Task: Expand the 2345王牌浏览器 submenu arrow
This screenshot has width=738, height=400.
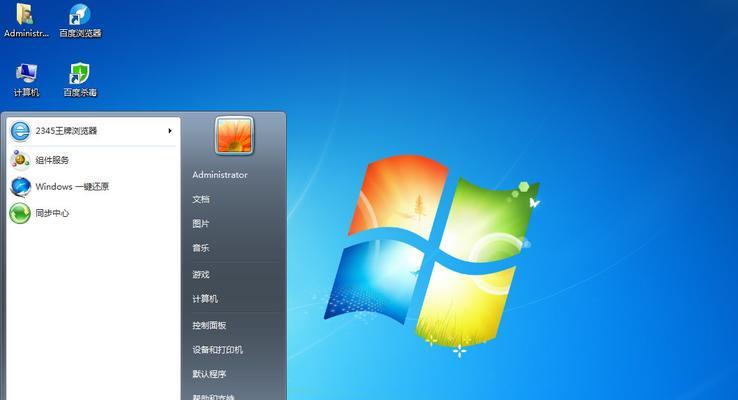Action: [x=170, y=131]
